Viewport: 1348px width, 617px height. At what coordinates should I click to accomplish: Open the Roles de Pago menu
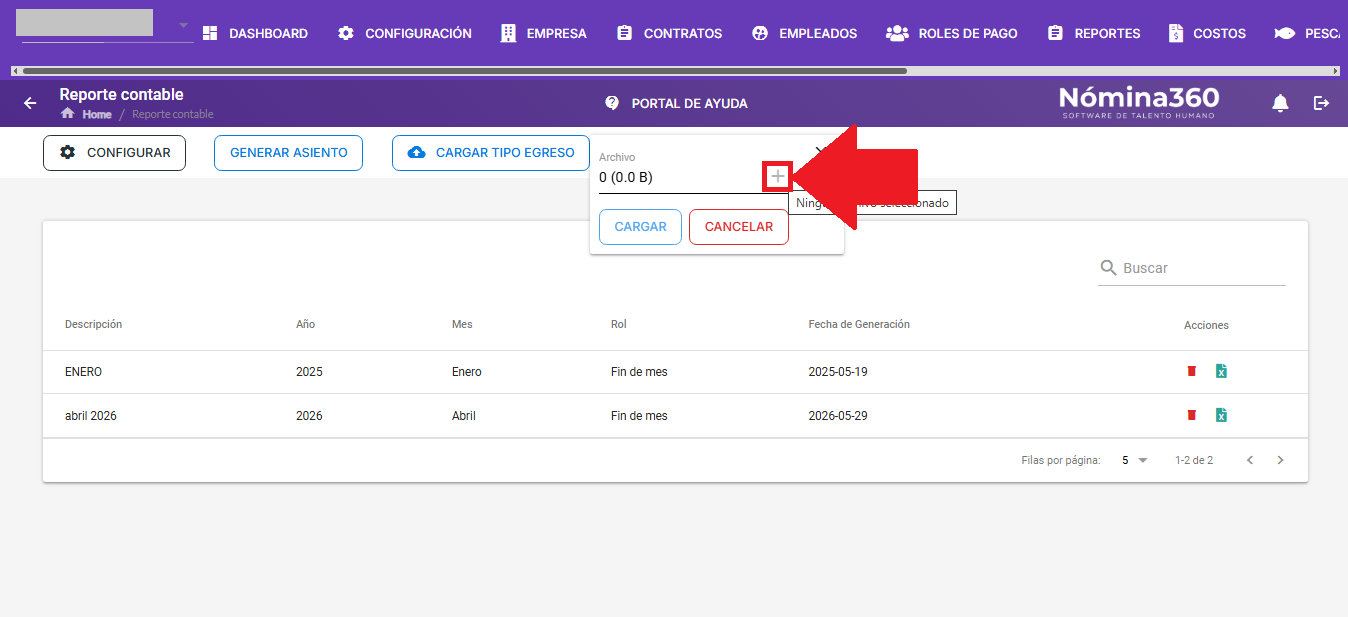click(x=952, y=33)
